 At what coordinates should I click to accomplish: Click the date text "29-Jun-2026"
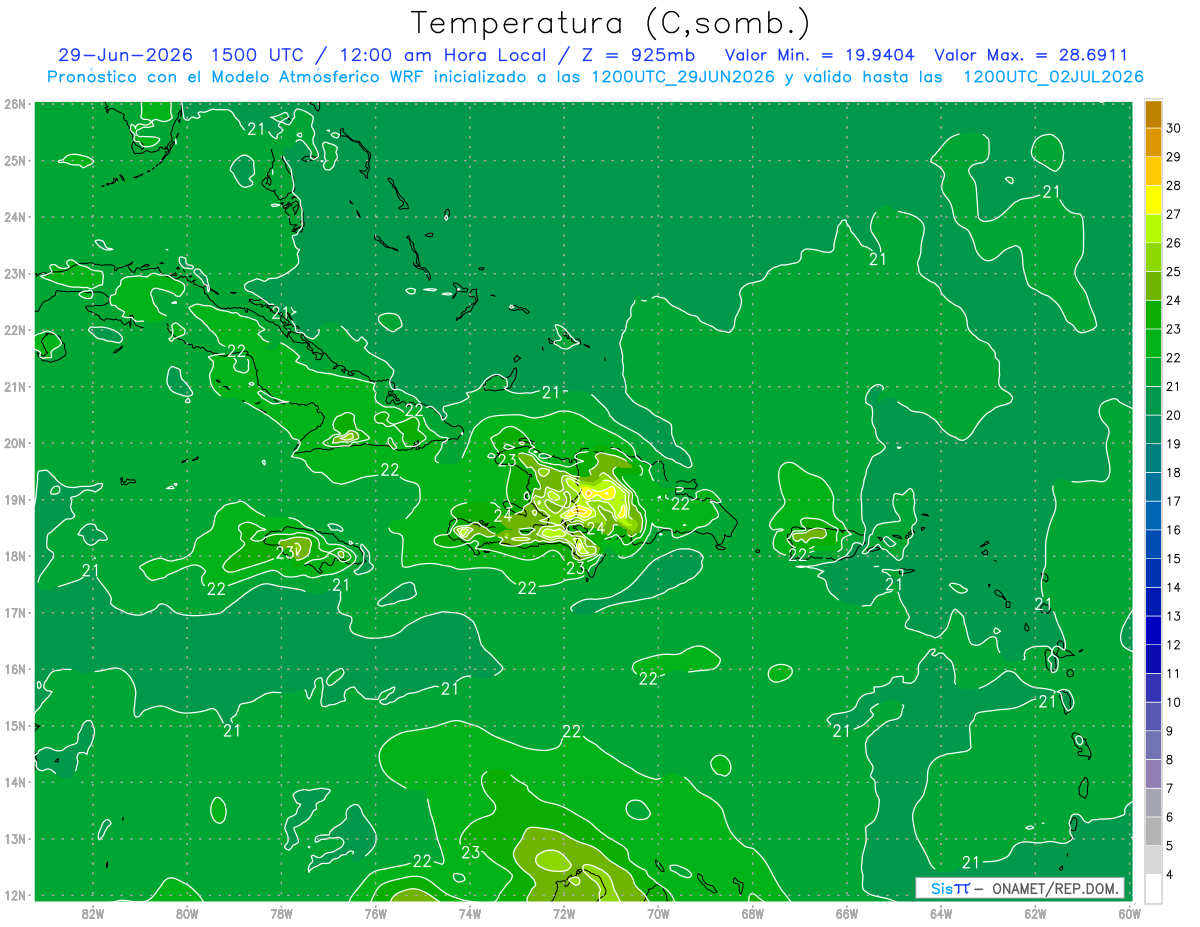point(126,55)
